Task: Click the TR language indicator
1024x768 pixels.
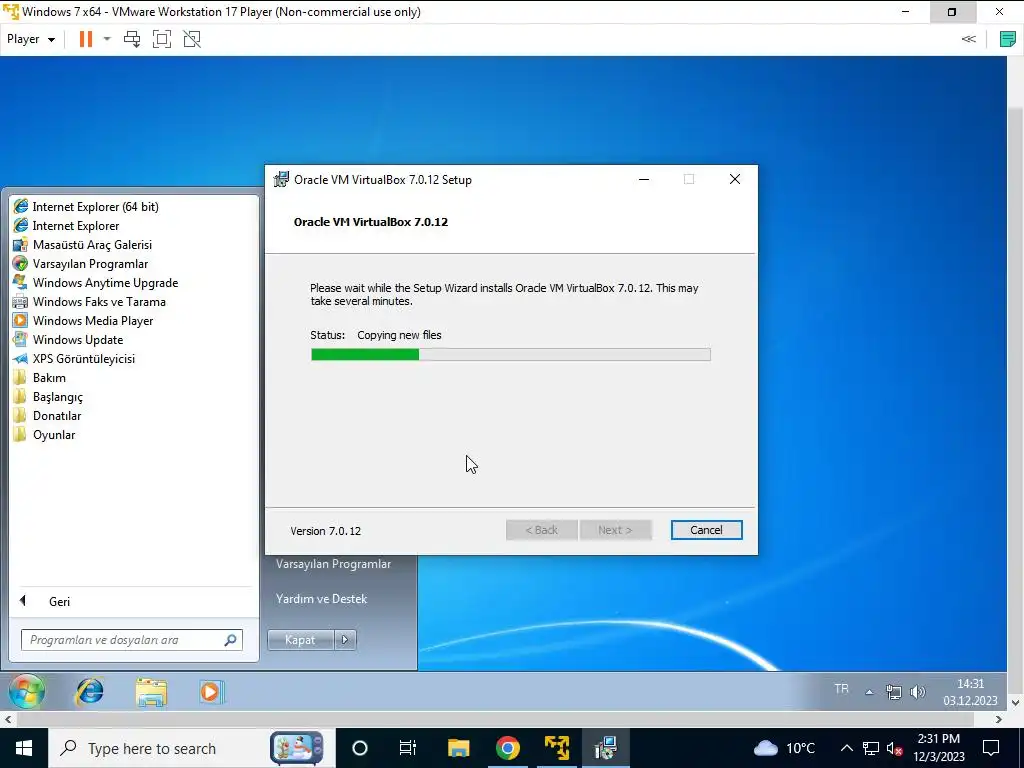Action: click(x=841, y=689)
